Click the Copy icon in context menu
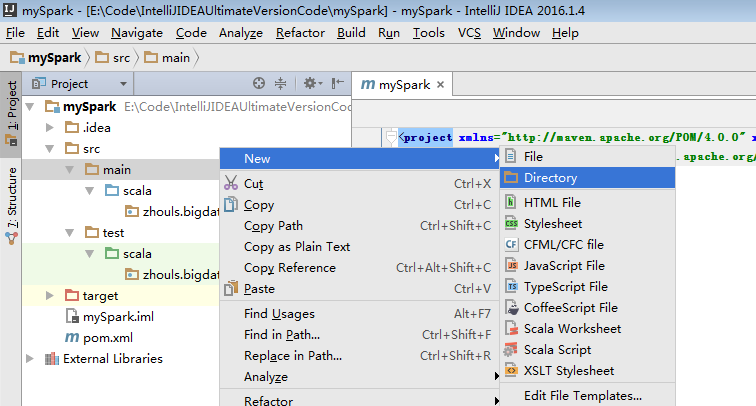This screenshot has height=406, width=756. pyautogui.click(x=231, y=204)
